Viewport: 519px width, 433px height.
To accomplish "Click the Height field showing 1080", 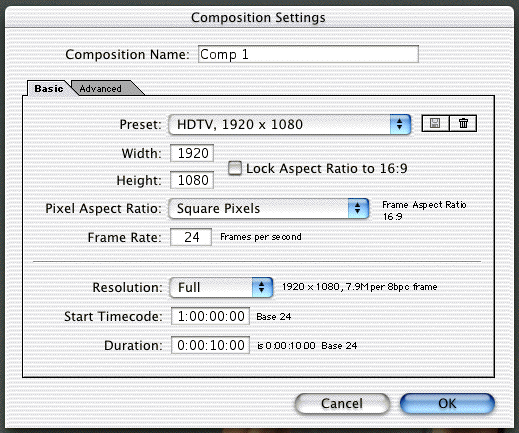I will pos(192,180).
